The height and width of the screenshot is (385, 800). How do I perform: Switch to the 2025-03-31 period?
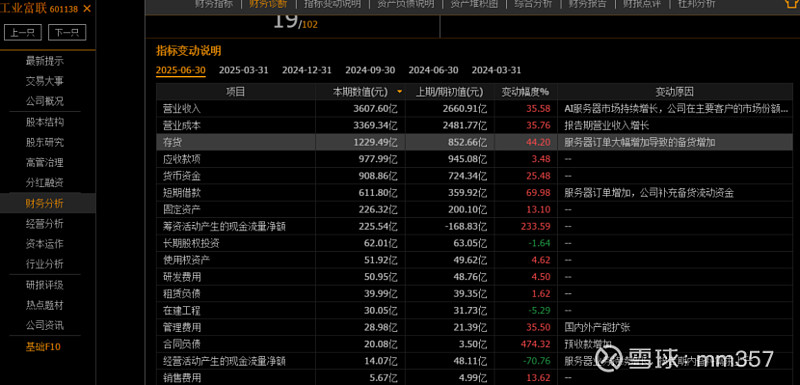tap(243, 70)
